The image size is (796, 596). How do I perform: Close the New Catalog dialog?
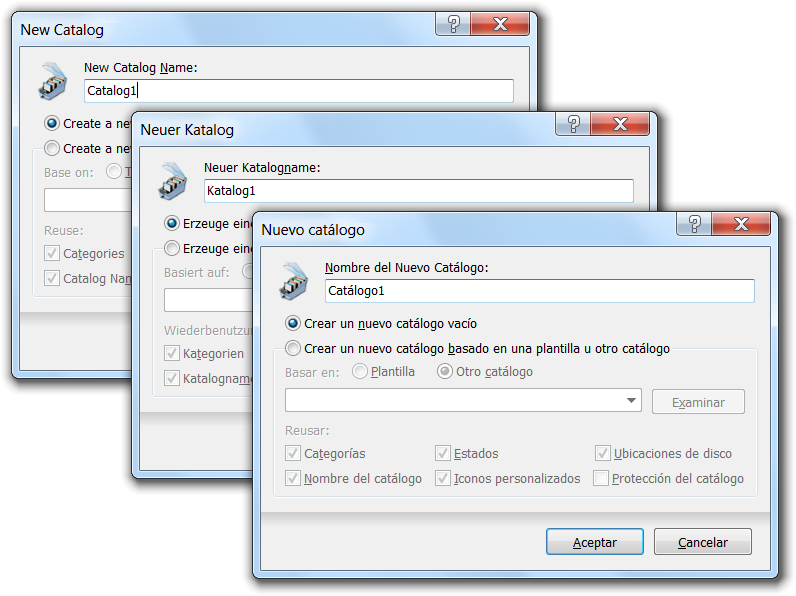point(501,24)
